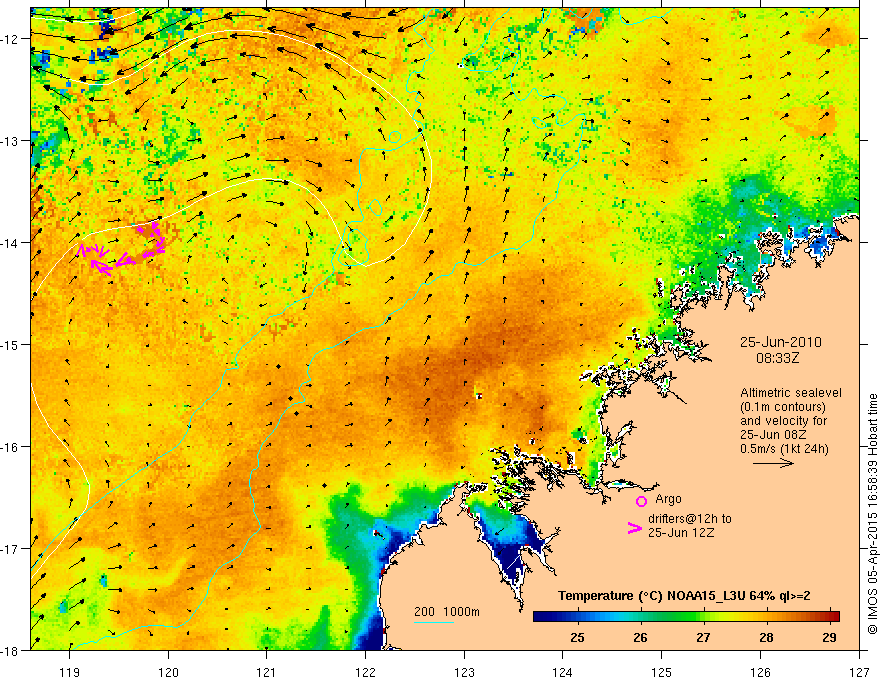Select the temperature colour bar
Screen dimensions: 880x680
[686, 616]
